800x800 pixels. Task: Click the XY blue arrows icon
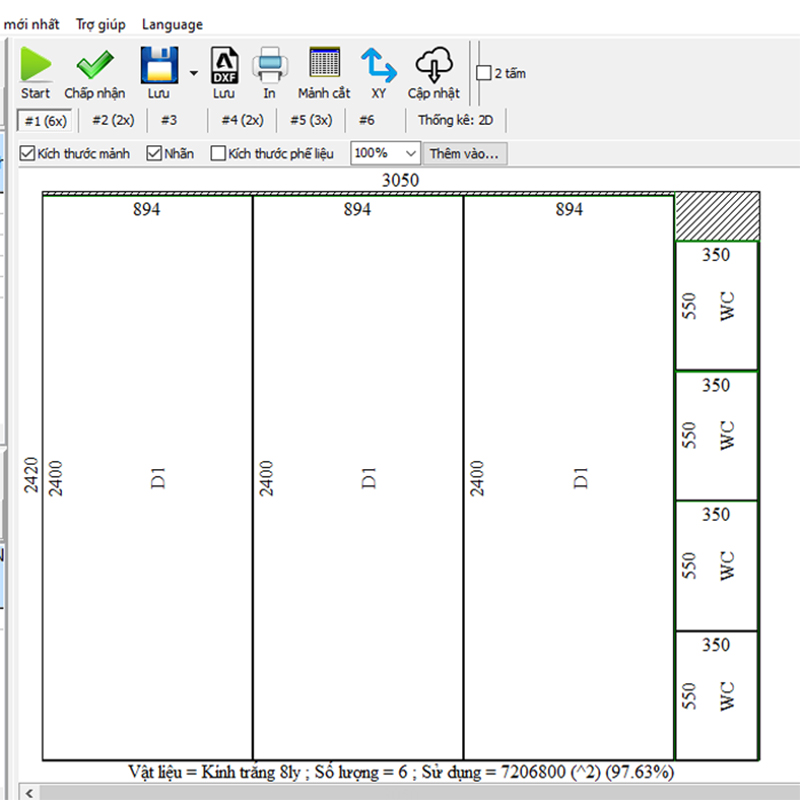coord(378,66)
